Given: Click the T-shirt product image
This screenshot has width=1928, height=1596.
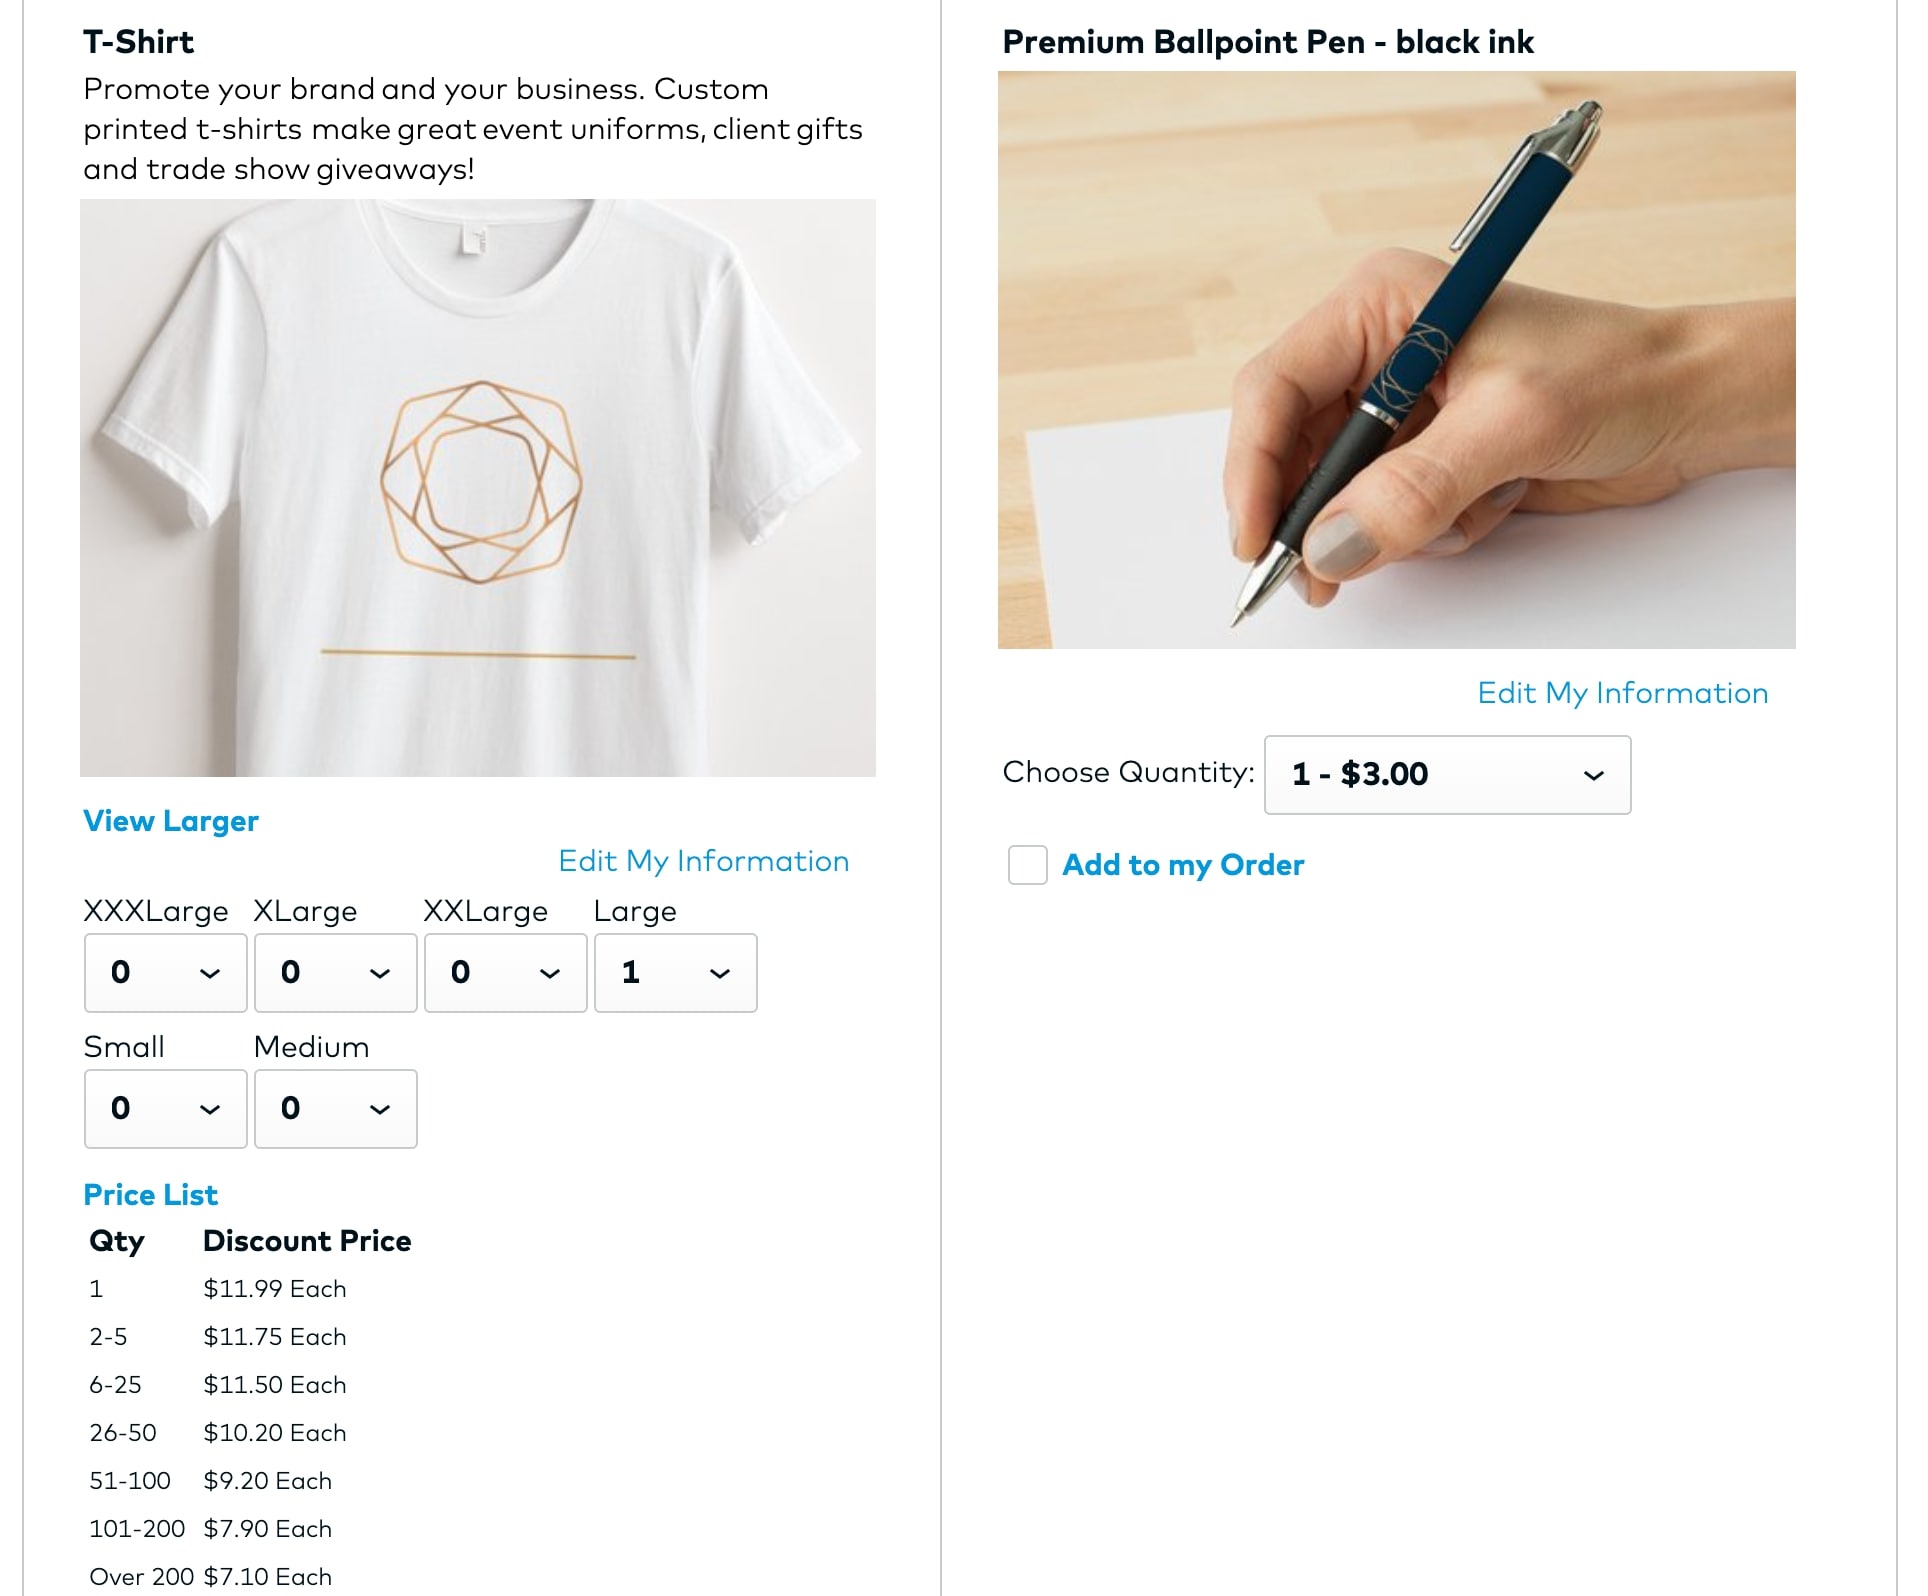Looking at the screenshot, I should pos(478,488).
